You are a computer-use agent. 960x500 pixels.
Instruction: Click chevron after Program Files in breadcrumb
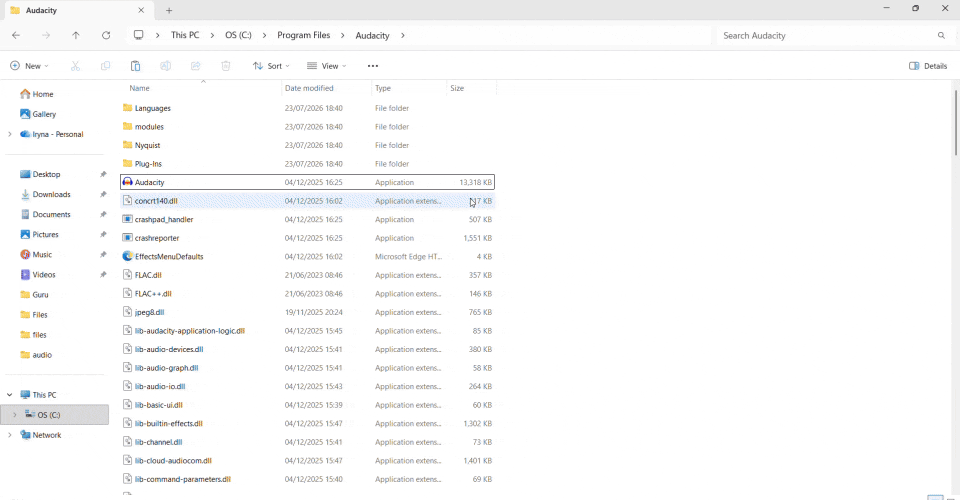point(343,35)
